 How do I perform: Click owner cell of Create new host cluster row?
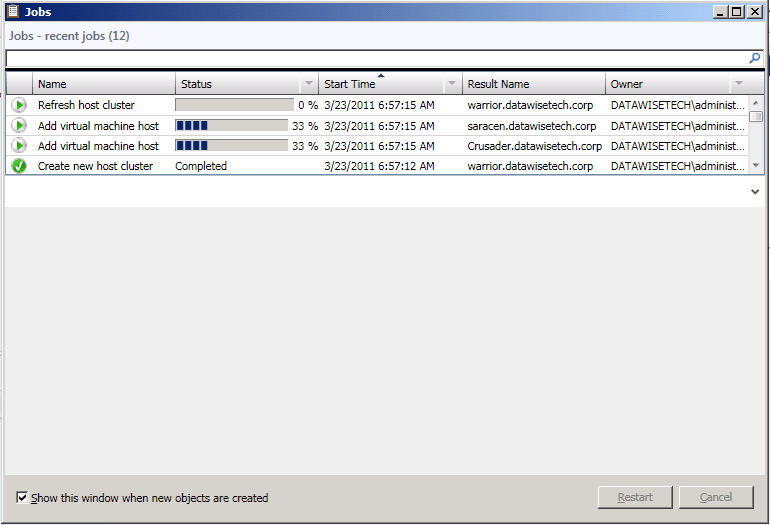pos(678,166)
